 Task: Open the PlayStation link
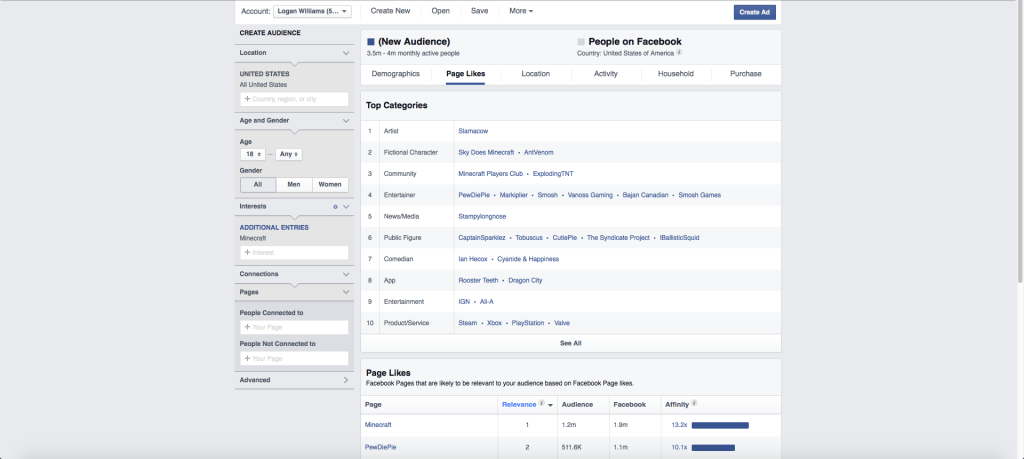(528, 323)
